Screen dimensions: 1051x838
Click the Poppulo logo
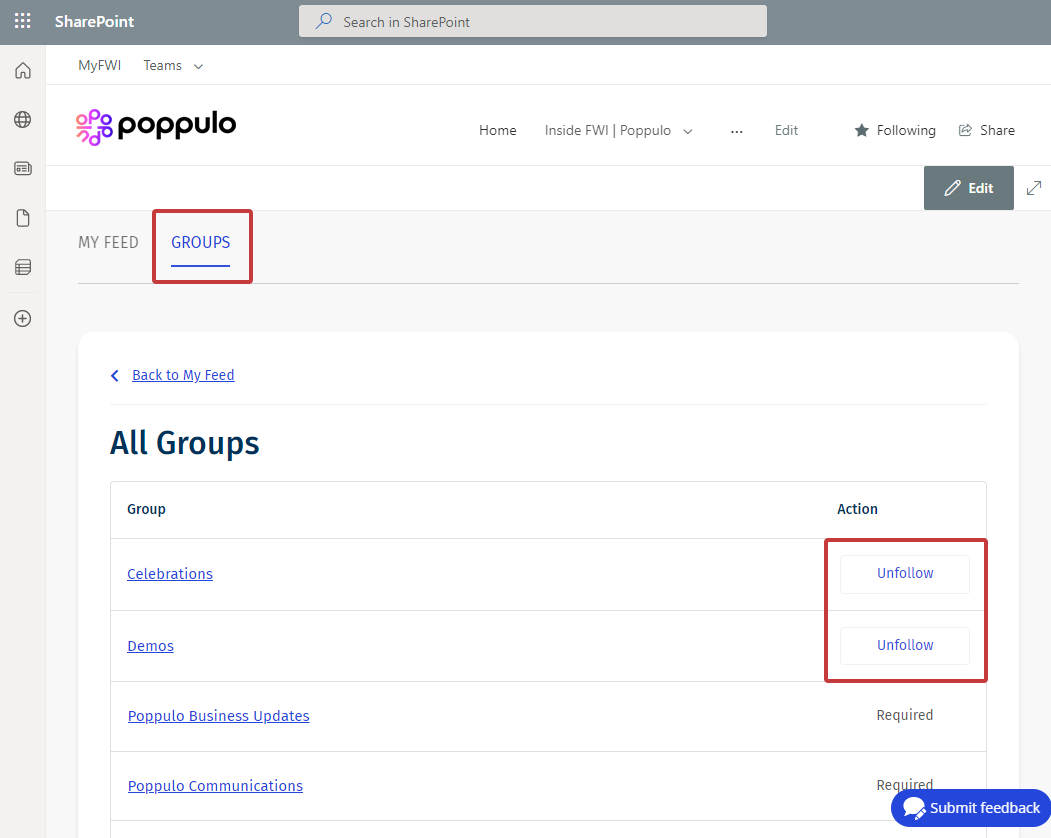[x=156, y=126]
